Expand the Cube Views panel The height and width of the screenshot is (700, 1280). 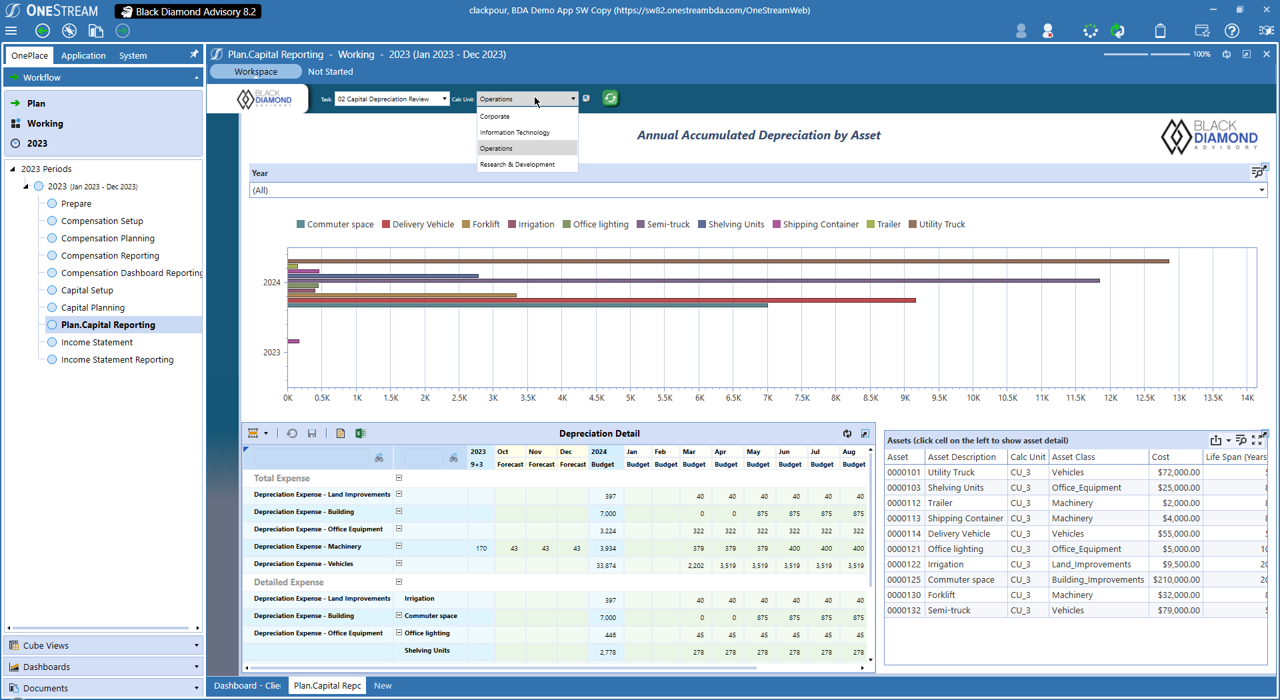point(103,645)
